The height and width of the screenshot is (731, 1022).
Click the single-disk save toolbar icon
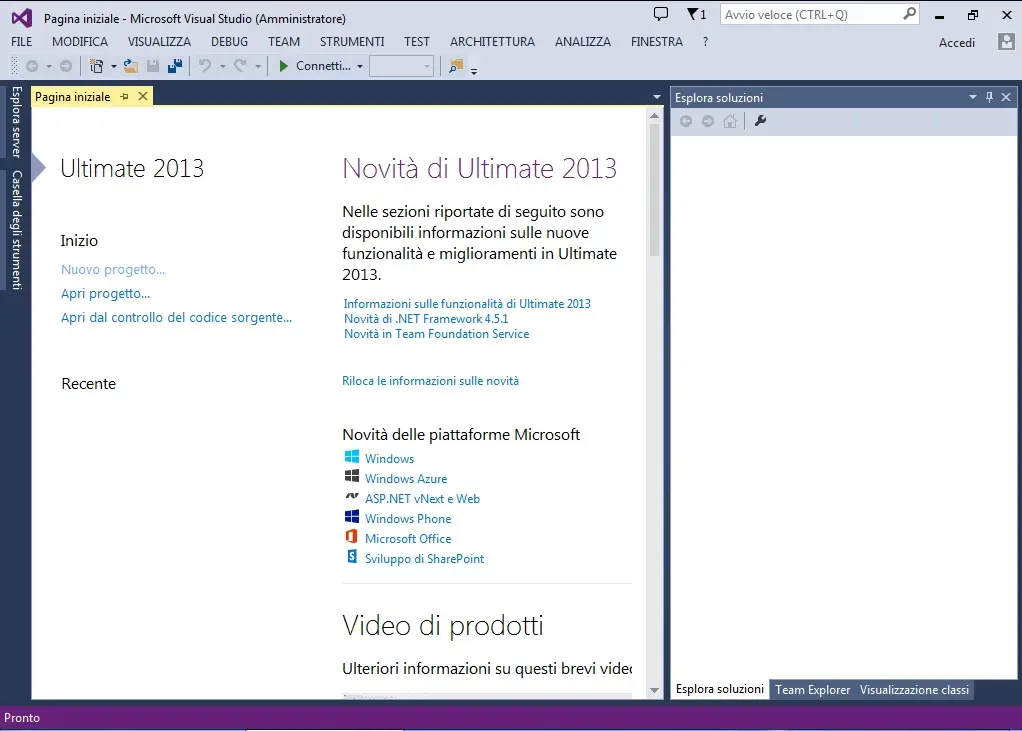click(x=153, y=66)
